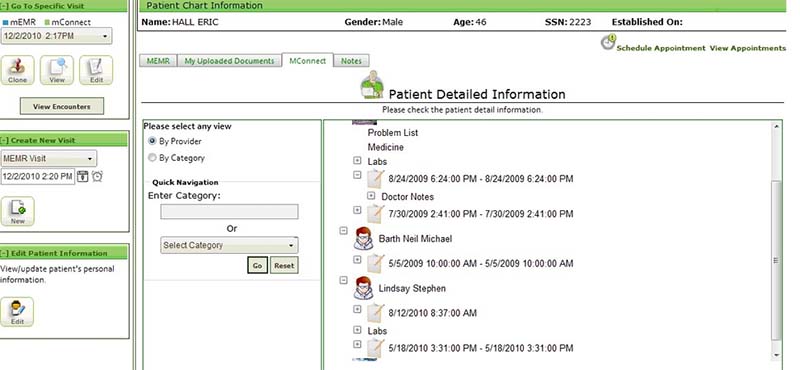Click the Schedule Appointment clock icon
The image size is (800, 370).
tap(608, 42)
